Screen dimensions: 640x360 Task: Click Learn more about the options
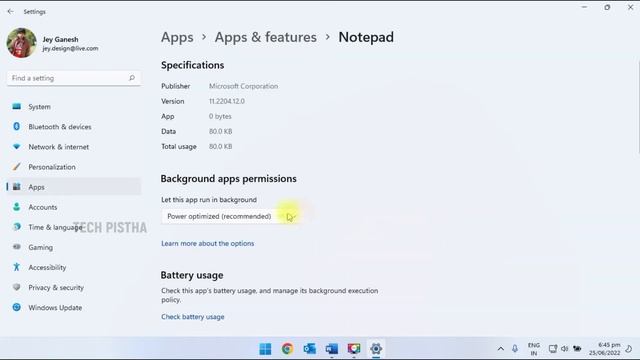[x=207, y=243]
